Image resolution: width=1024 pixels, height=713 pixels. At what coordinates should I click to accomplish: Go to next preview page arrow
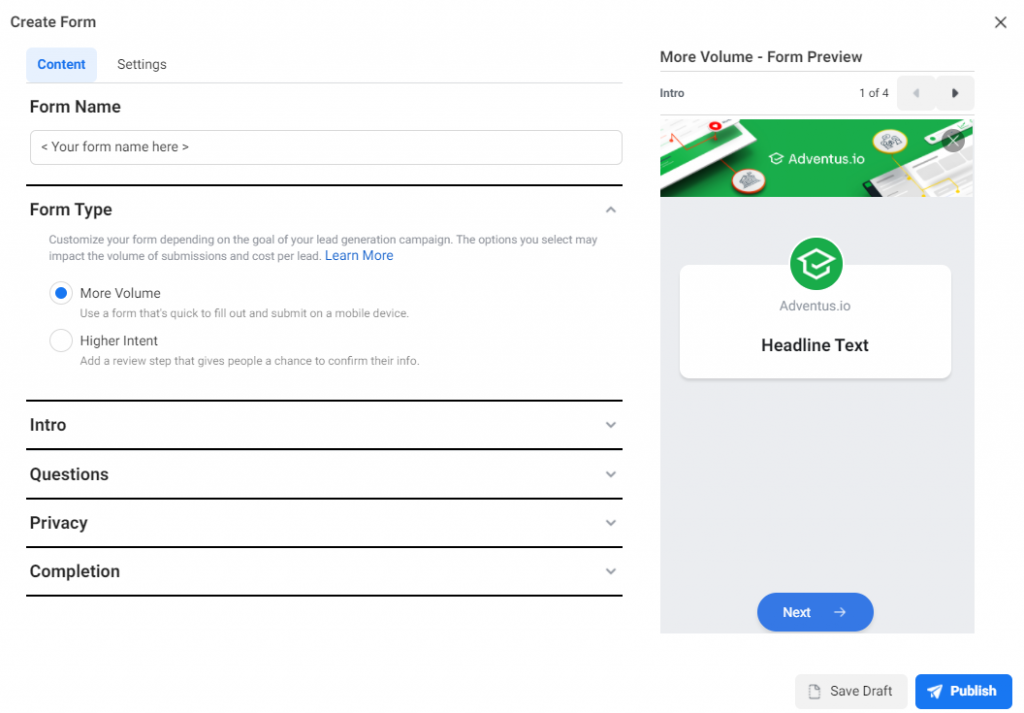click(x=955, y=93)
